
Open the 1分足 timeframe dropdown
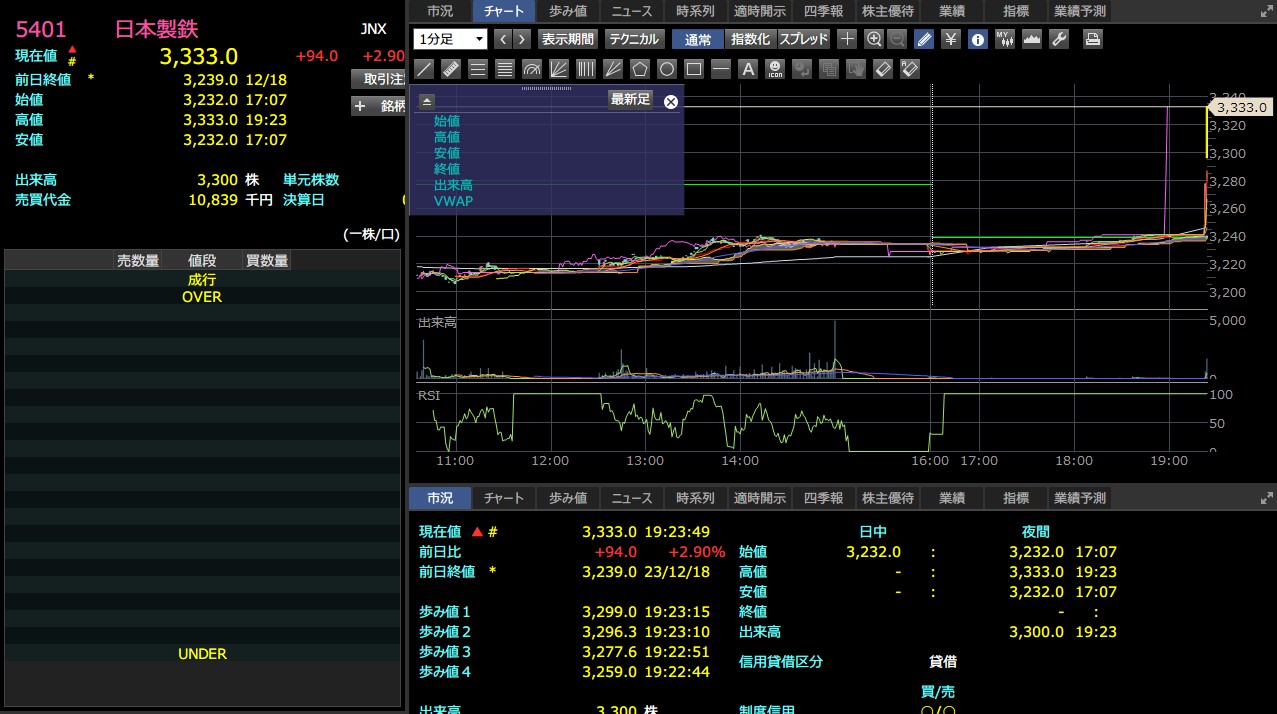pyautogui.click(x=450, y=39)
